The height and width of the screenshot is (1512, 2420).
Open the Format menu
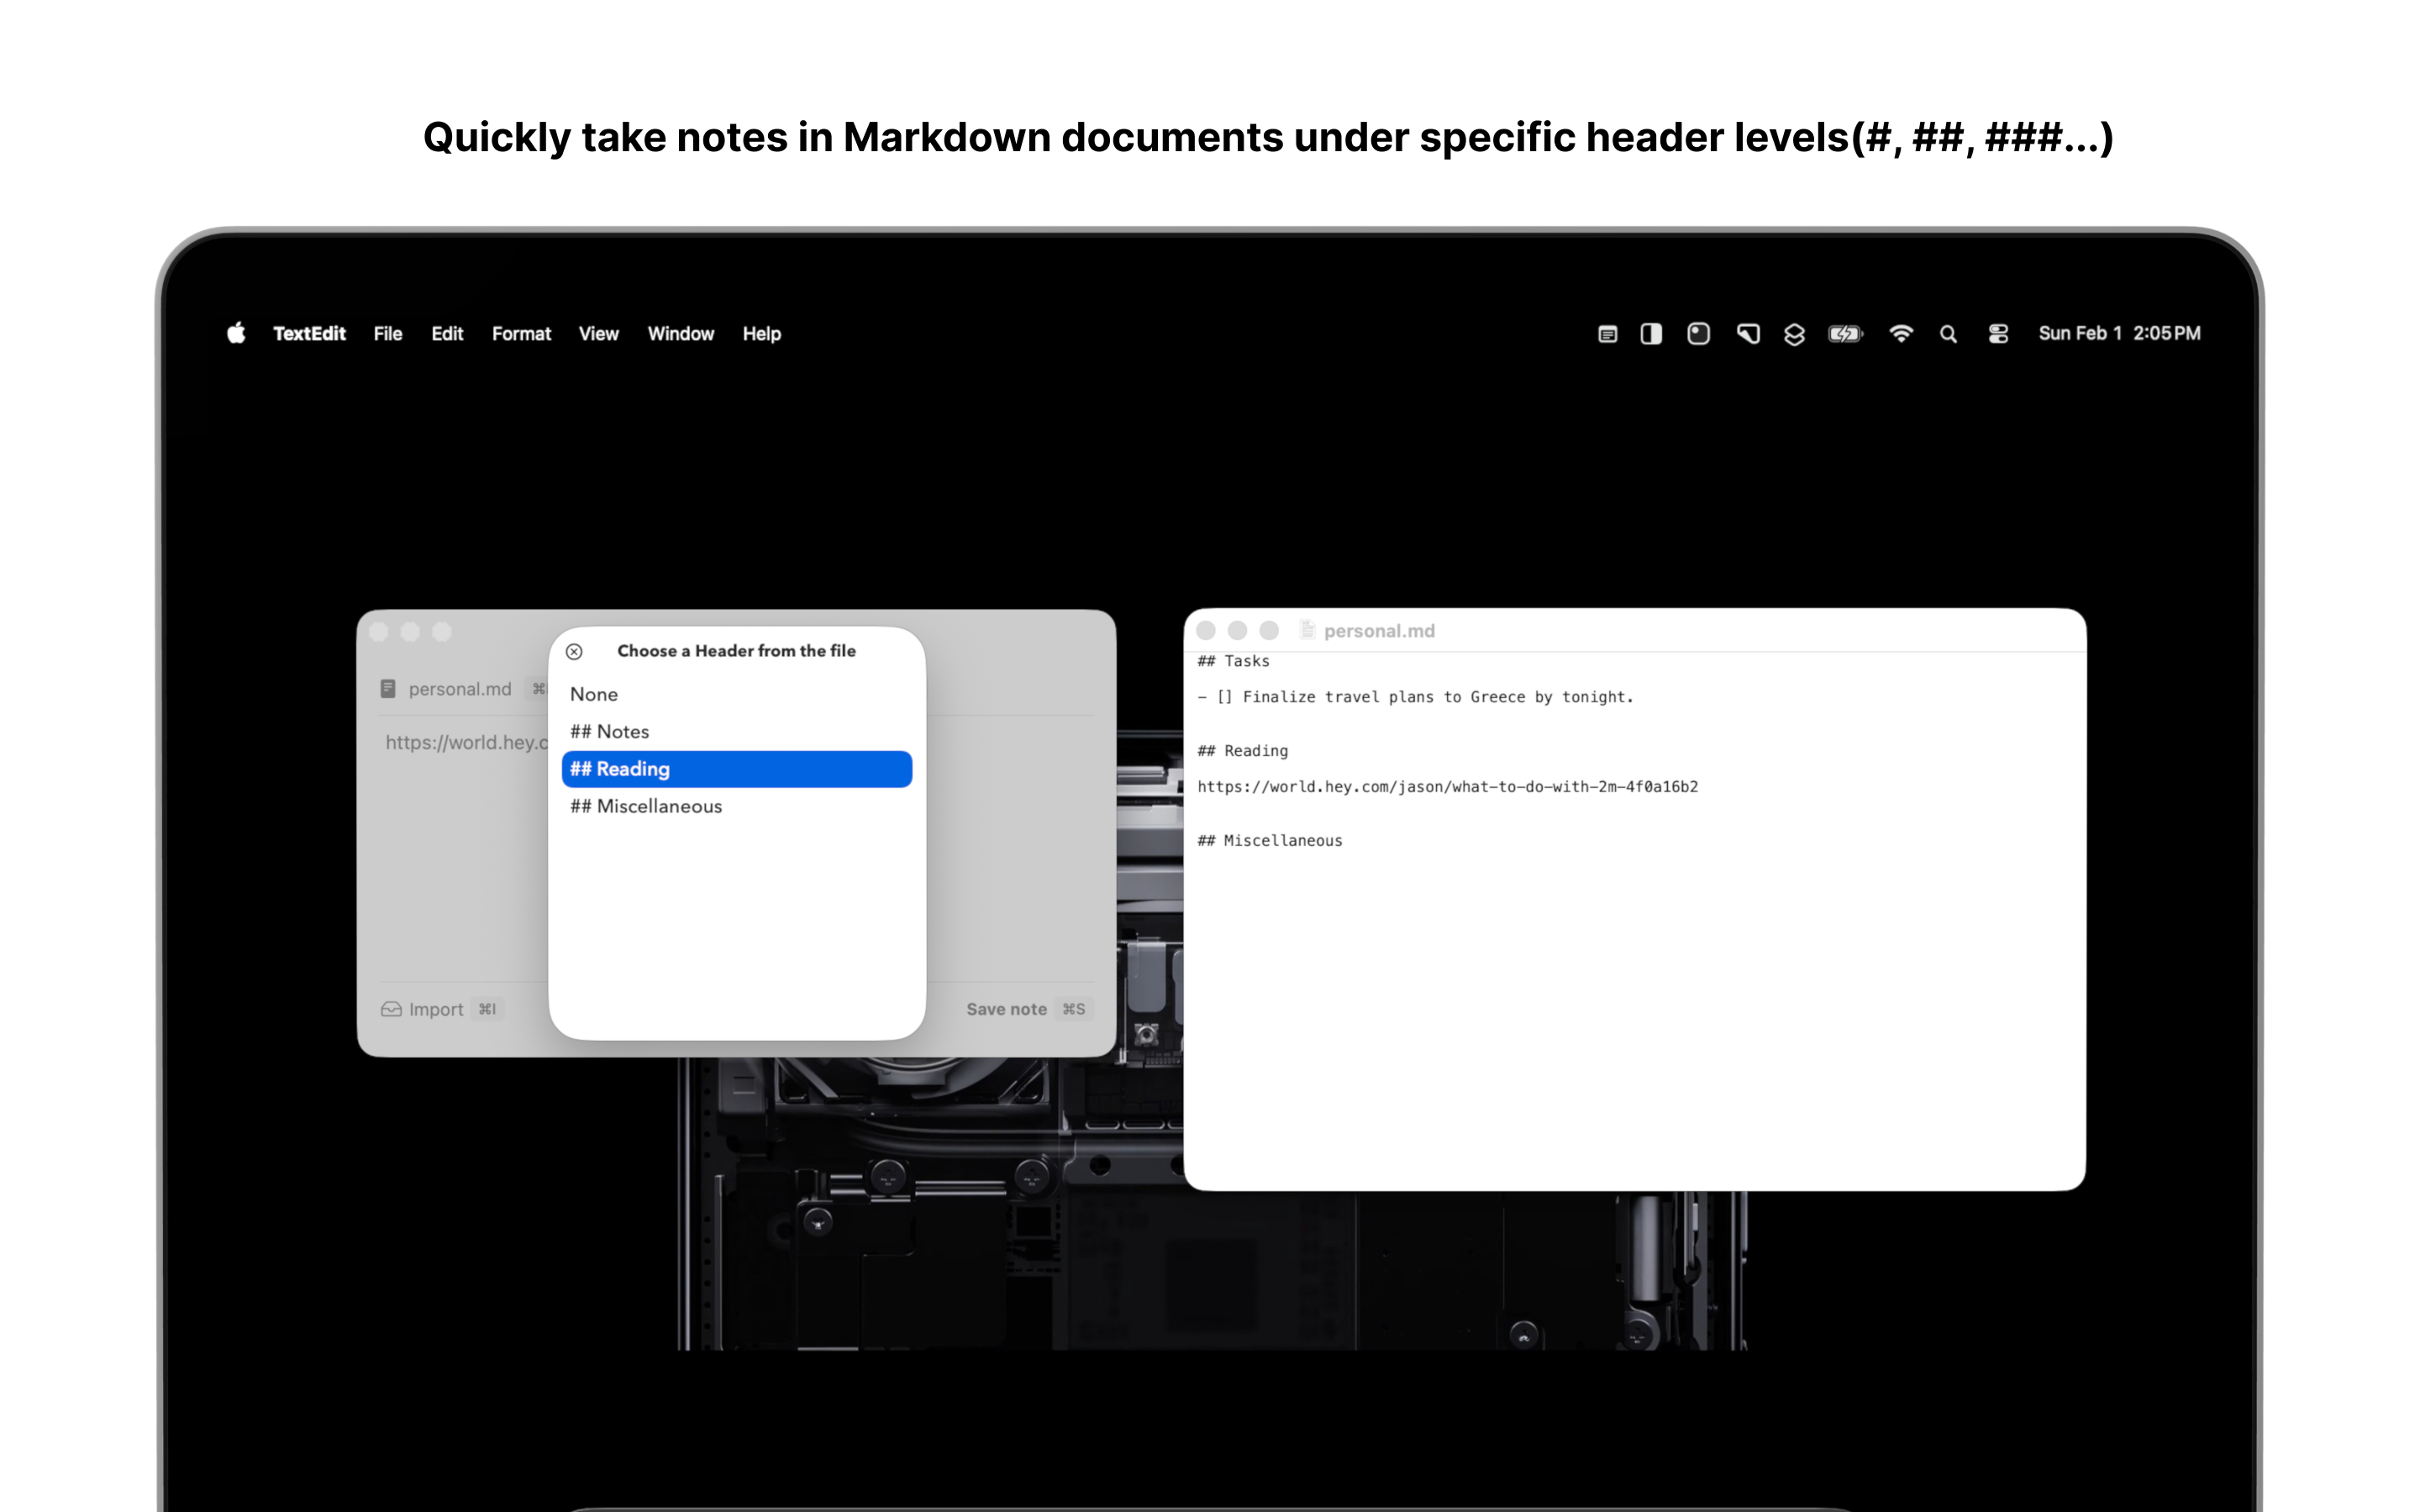click(x=521, y=334)
